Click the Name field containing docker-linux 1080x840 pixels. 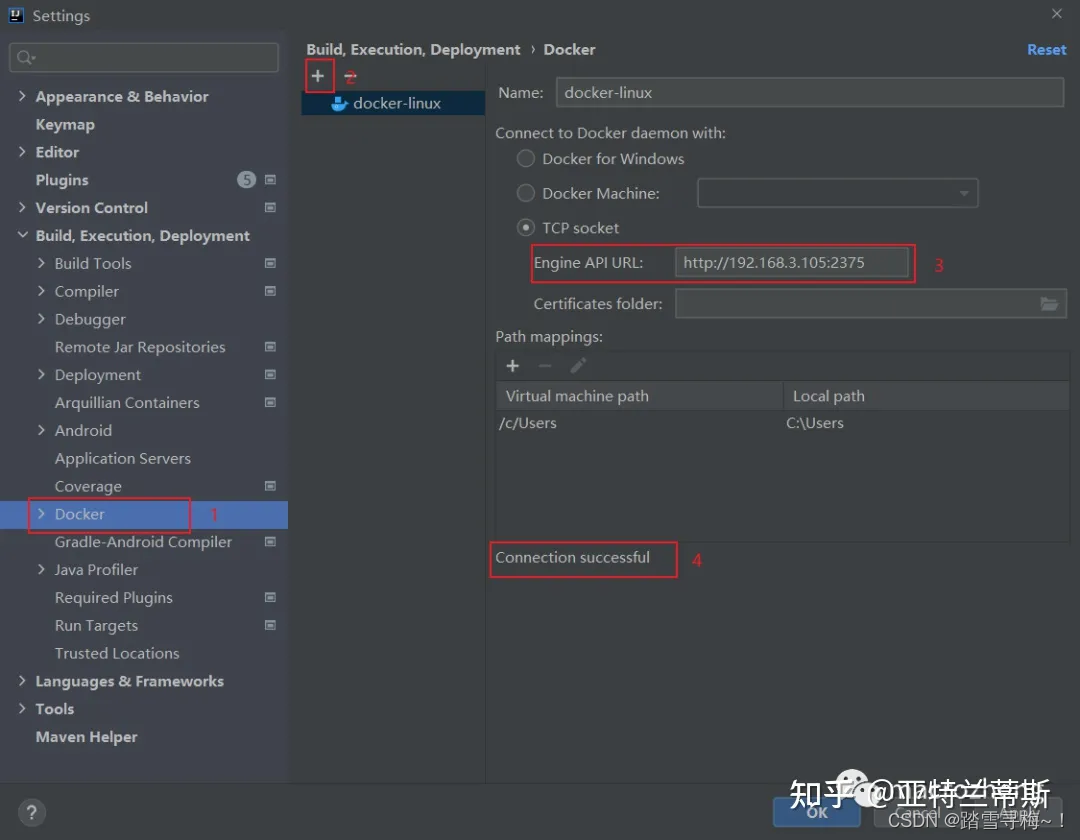[x=809, y=92]
